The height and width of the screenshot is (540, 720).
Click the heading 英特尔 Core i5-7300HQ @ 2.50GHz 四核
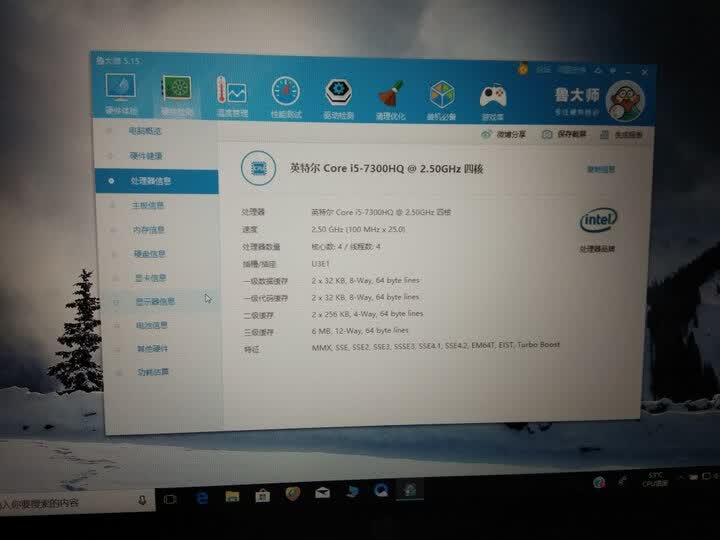coord(386,169)
